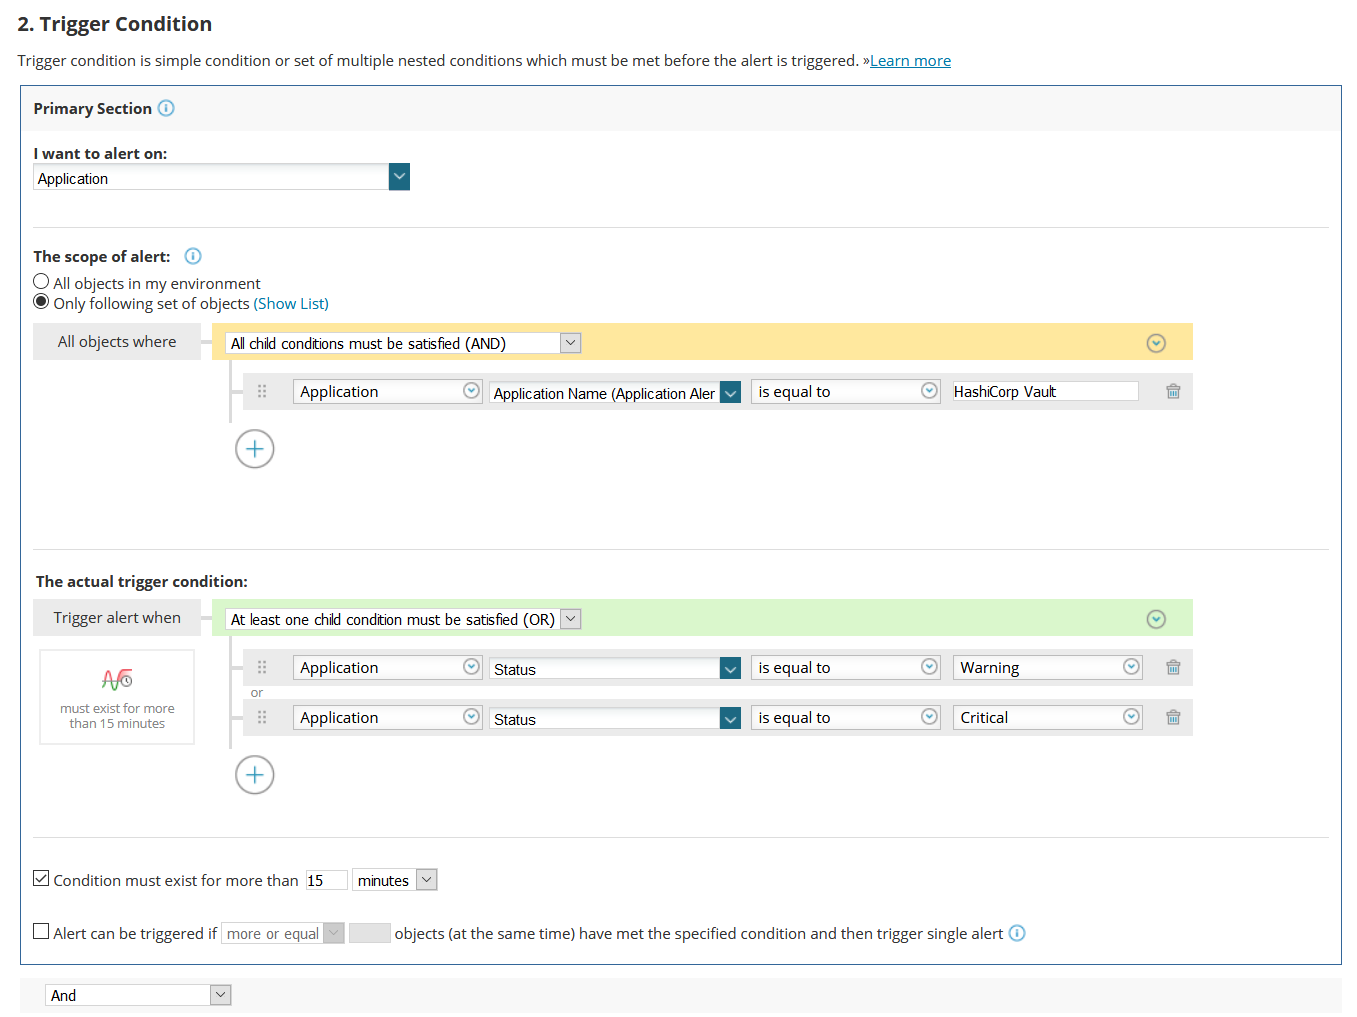Add a new scope condition with plus button
Image resolution: width=1357 pixels, height=1017 pixels.
pyautogui.click(x=255, y=449)
